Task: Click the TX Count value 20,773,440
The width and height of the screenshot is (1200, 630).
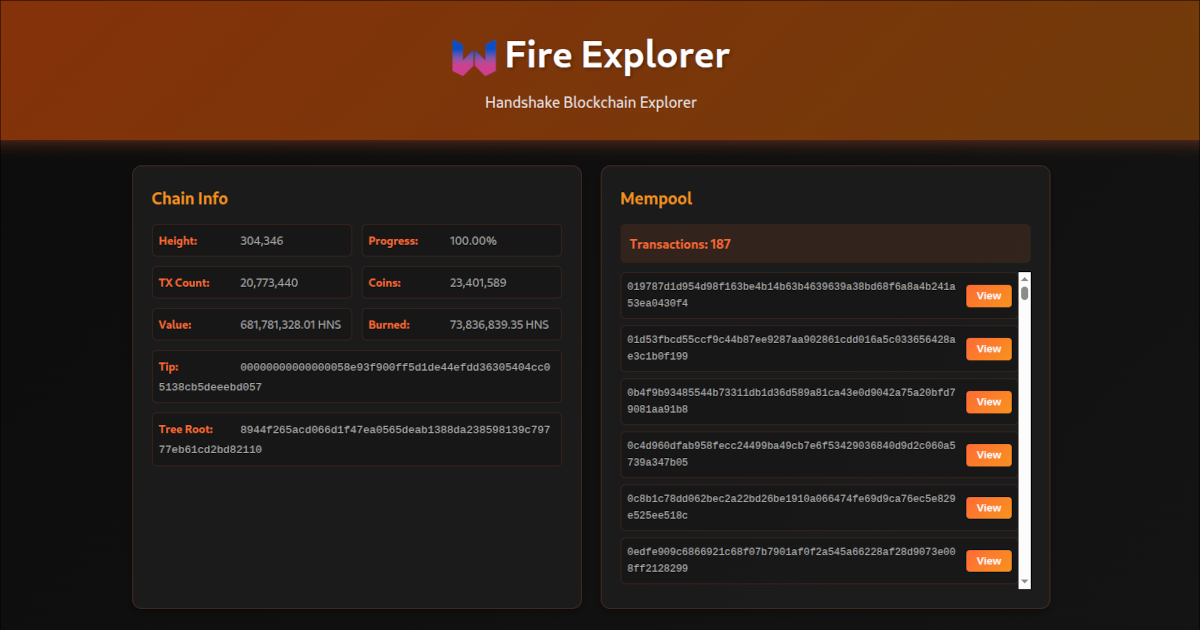Action: point(269,283)
